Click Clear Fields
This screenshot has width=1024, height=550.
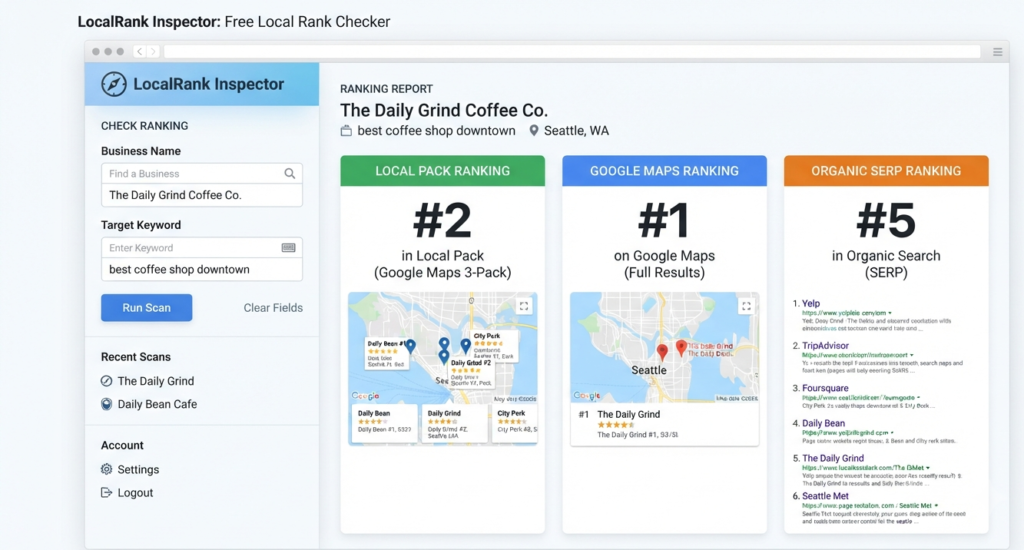tap(273, 308)
